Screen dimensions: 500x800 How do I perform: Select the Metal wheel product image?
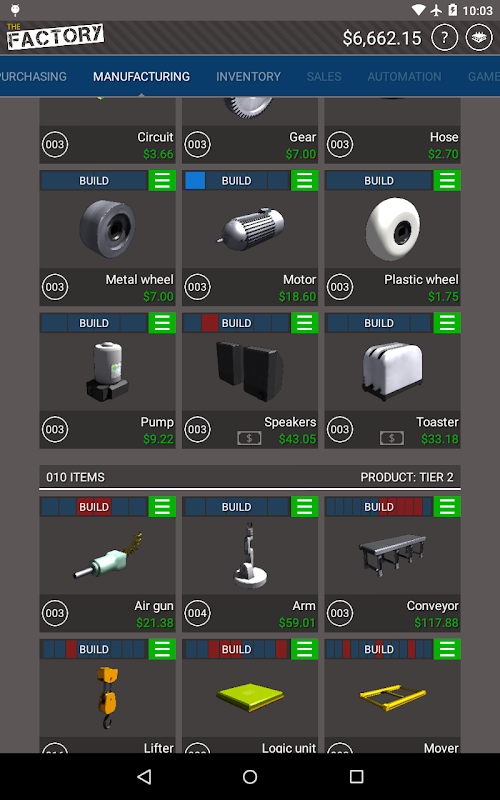pos(108,229)
